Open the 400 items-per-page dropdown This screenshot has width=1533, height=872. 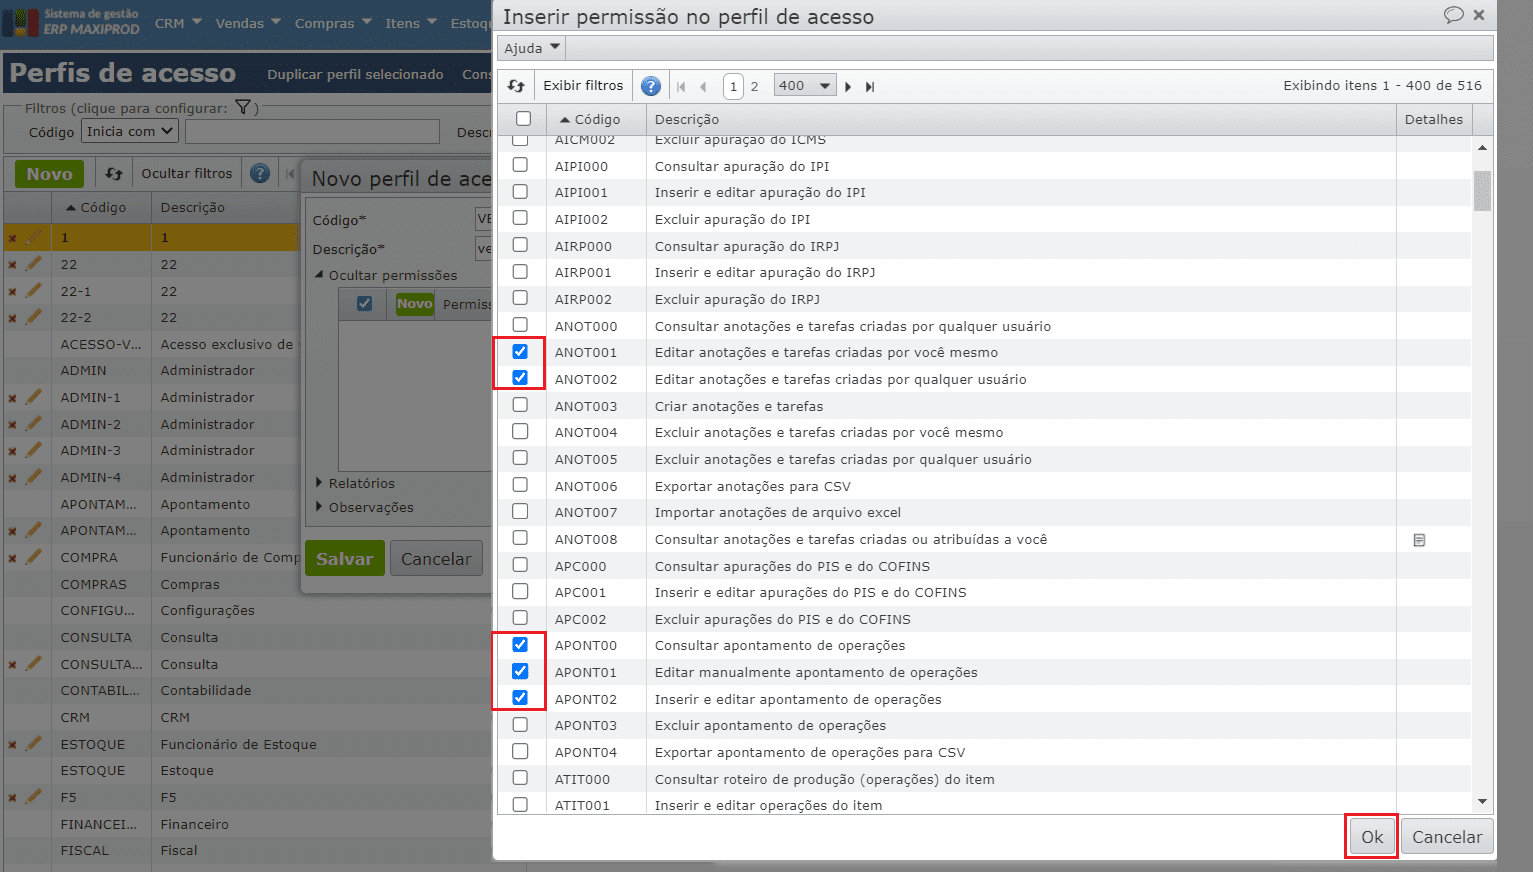[805, 86]
